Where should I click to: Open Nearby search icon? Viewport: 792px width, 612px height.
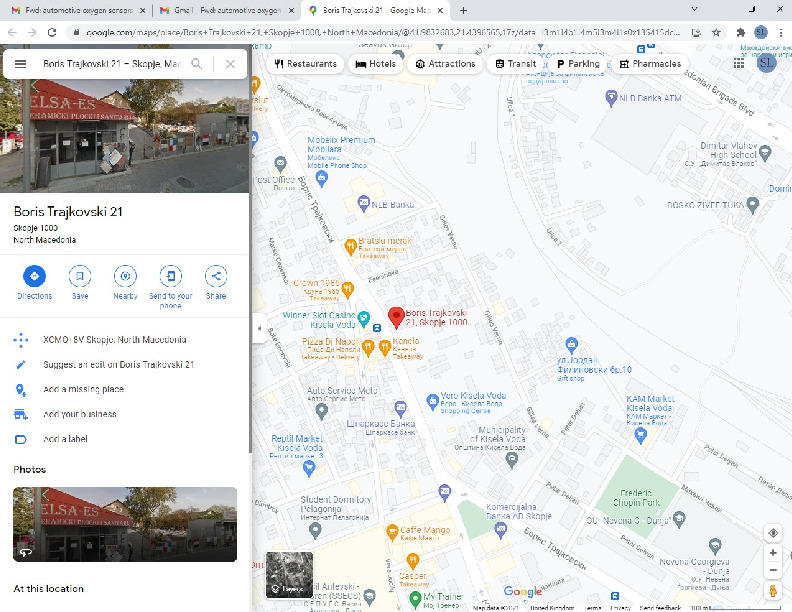(x=125, y=276)
